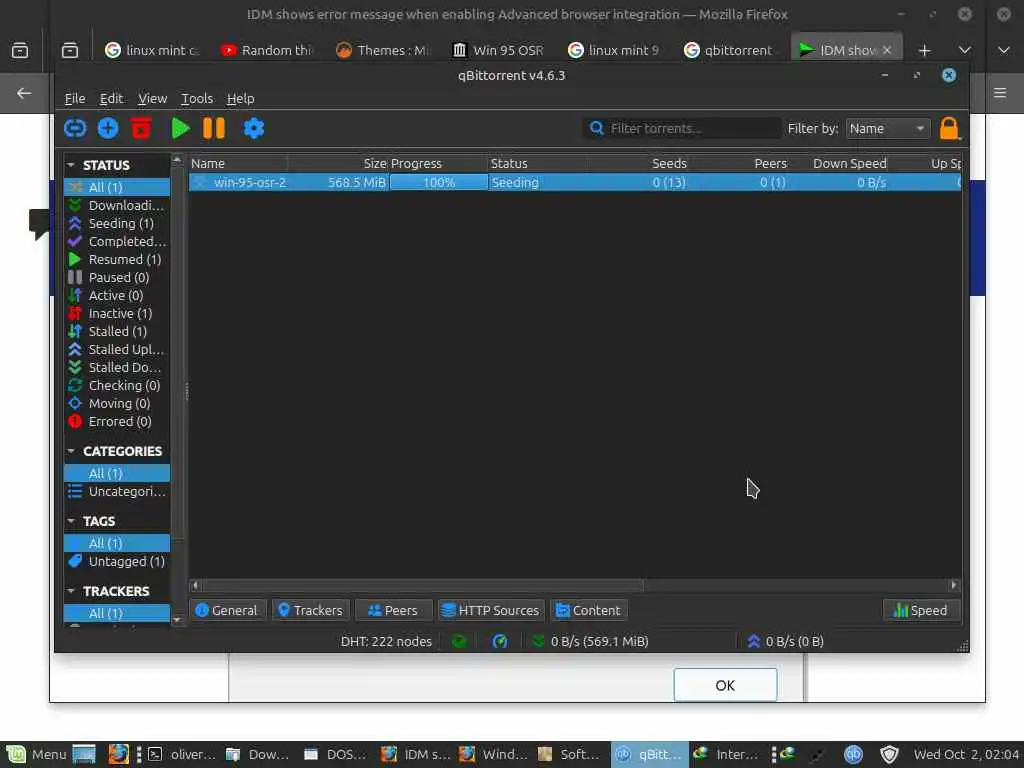This screenshot has height=768, width=1024.
Task: Open the Edit menu
Action: [111, 99]
